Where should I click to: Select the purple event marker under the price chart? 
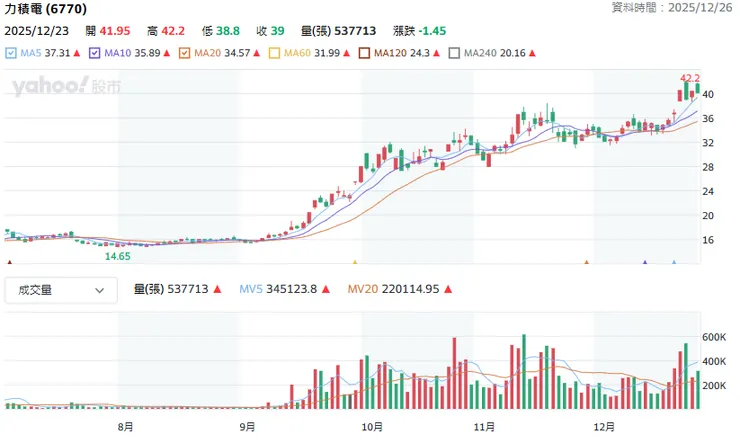click(x=645, y=262)
